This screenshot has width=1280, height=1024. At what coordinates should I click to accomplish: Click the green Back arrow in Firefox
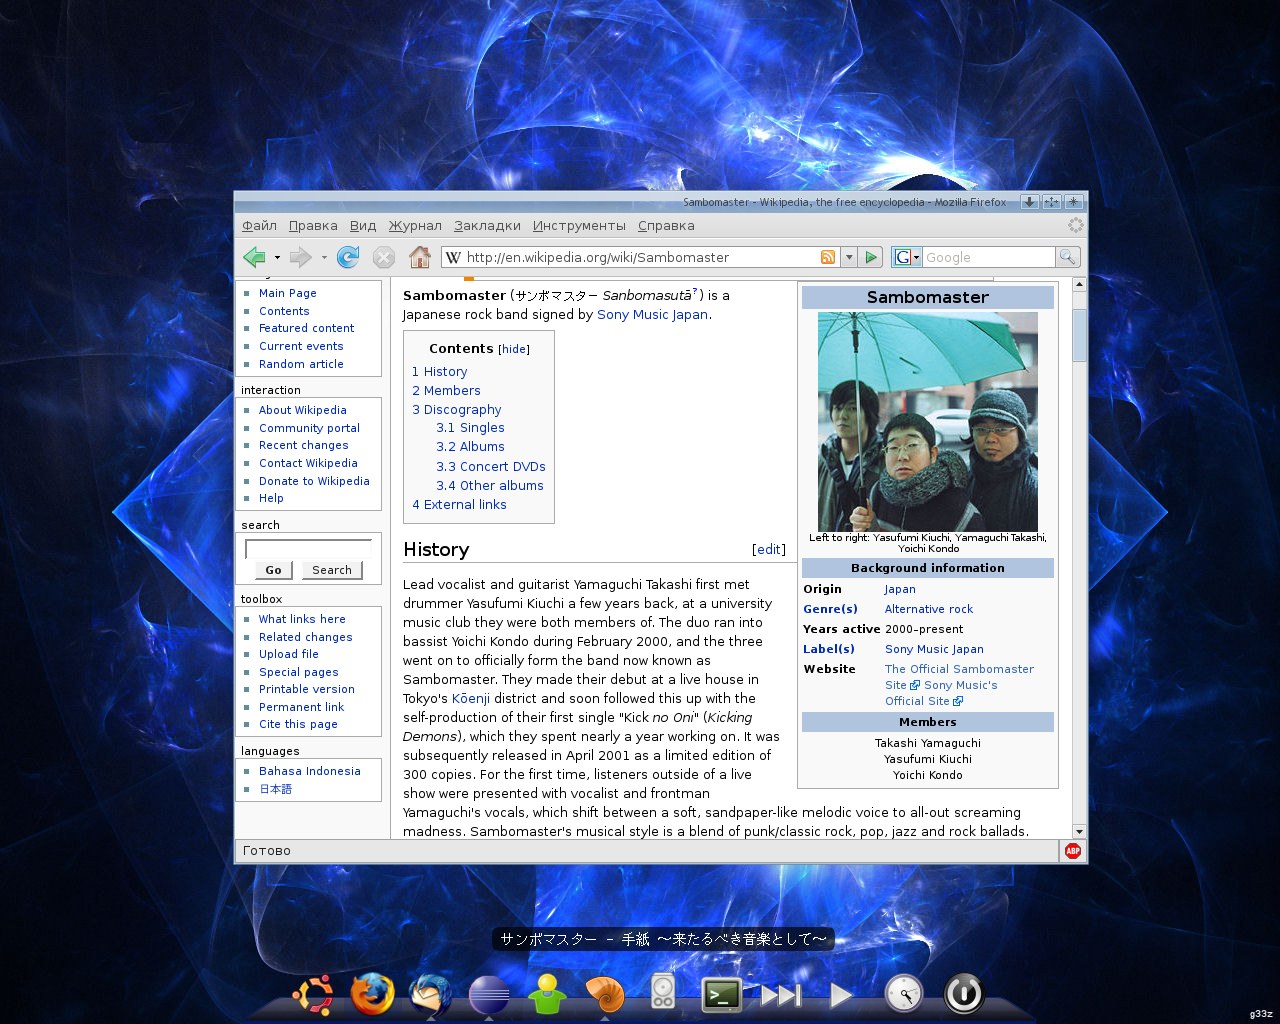pos(254,257)
